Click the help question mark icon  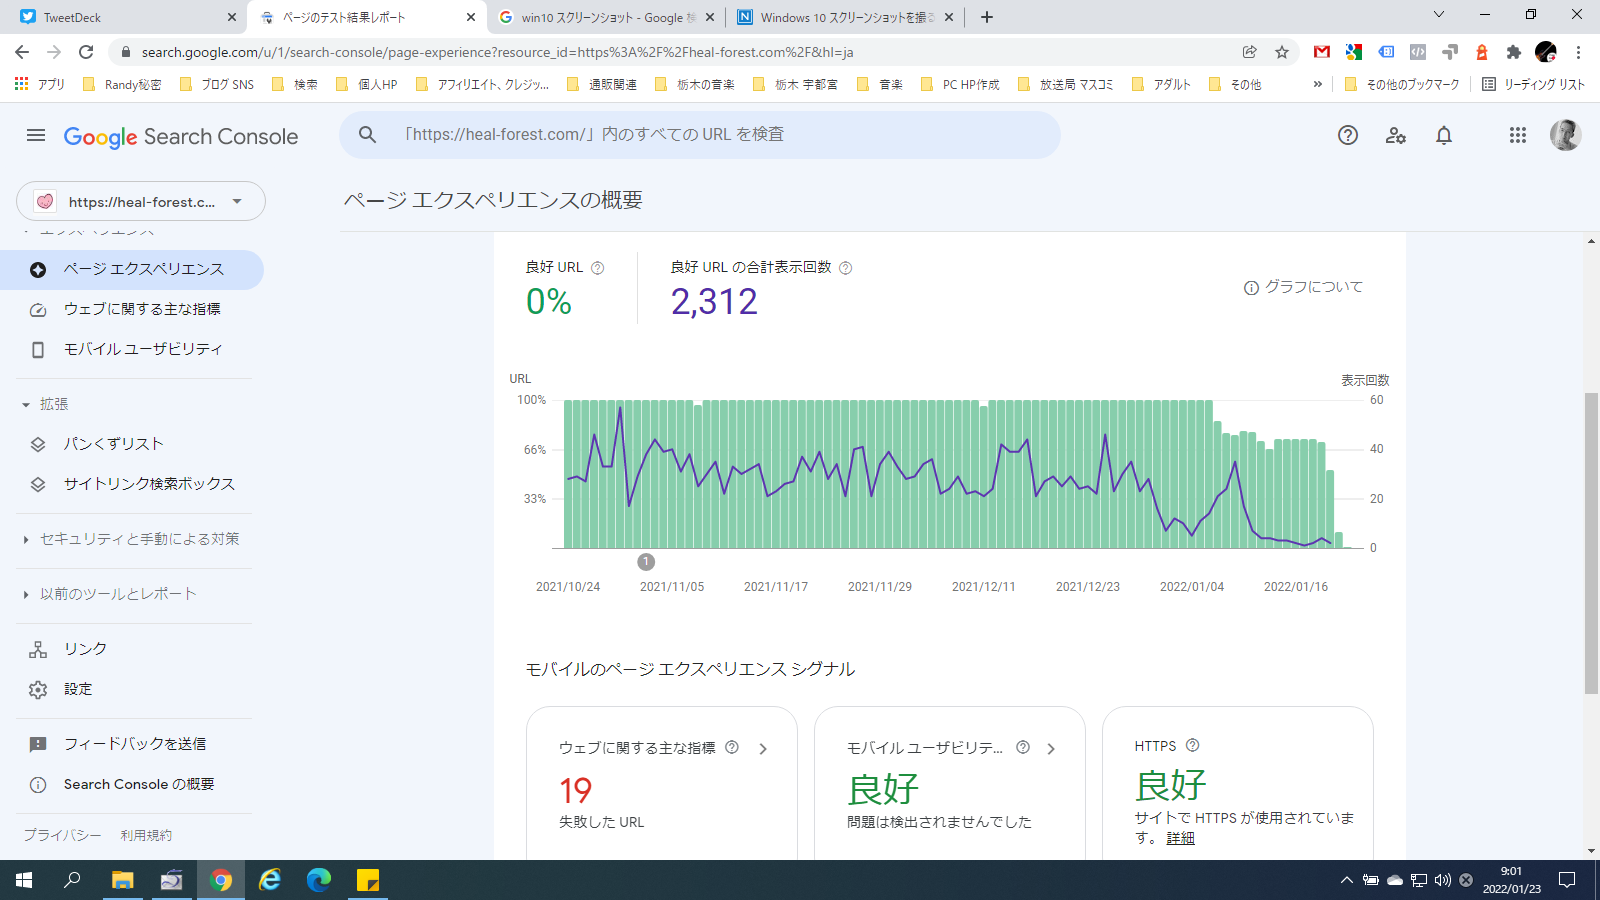1348,135
